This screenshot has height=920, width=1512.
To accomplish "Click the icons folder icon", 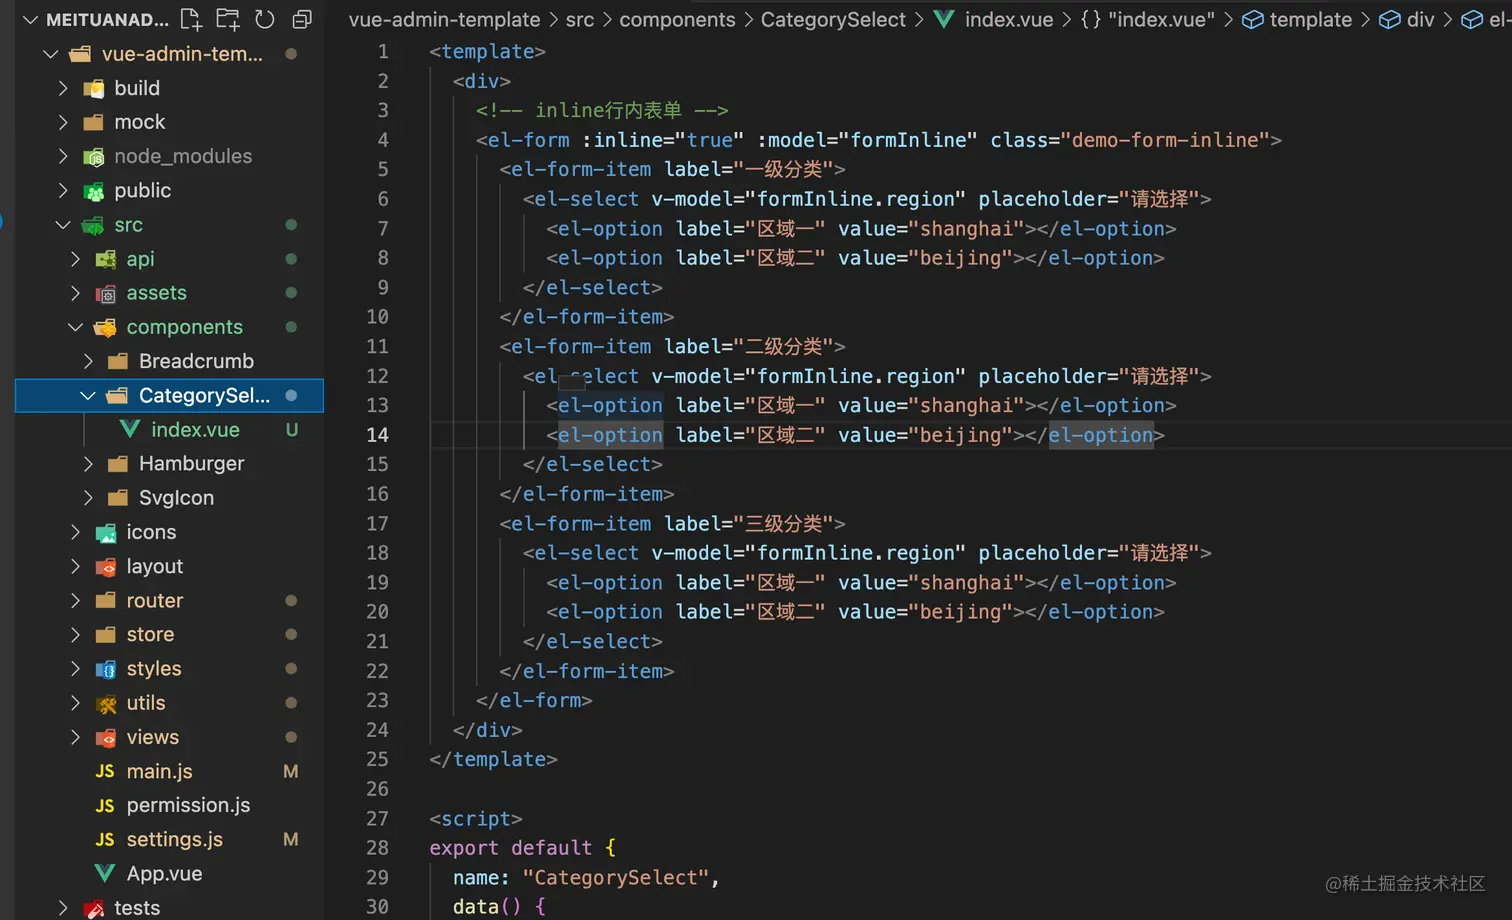I will (x=105, y=532).
